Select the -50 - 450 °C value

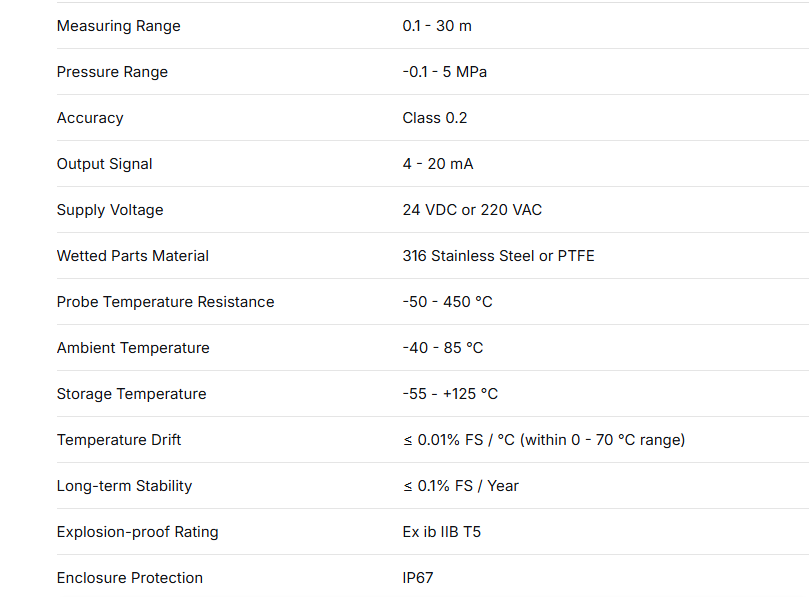[x=447, y=302]
